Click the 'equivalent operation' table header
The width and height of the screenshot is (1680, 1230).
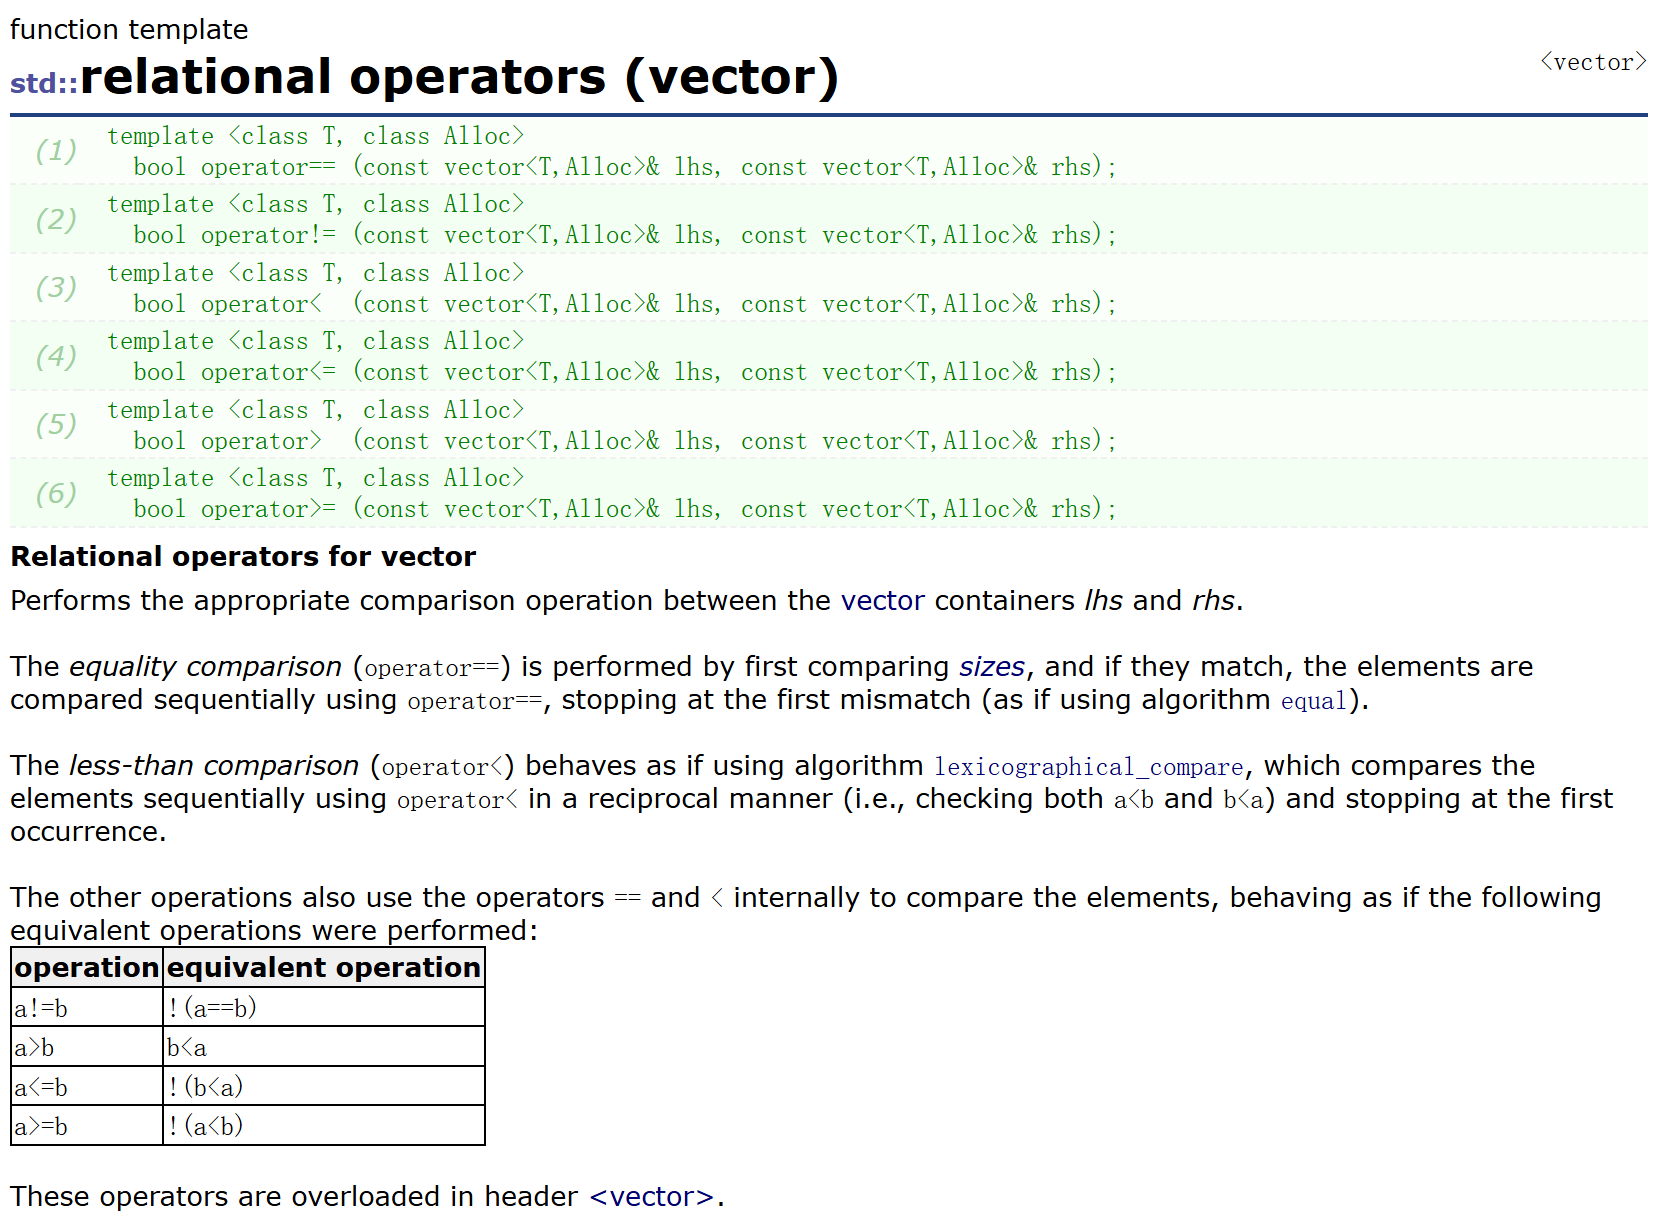tap(324, 967)
